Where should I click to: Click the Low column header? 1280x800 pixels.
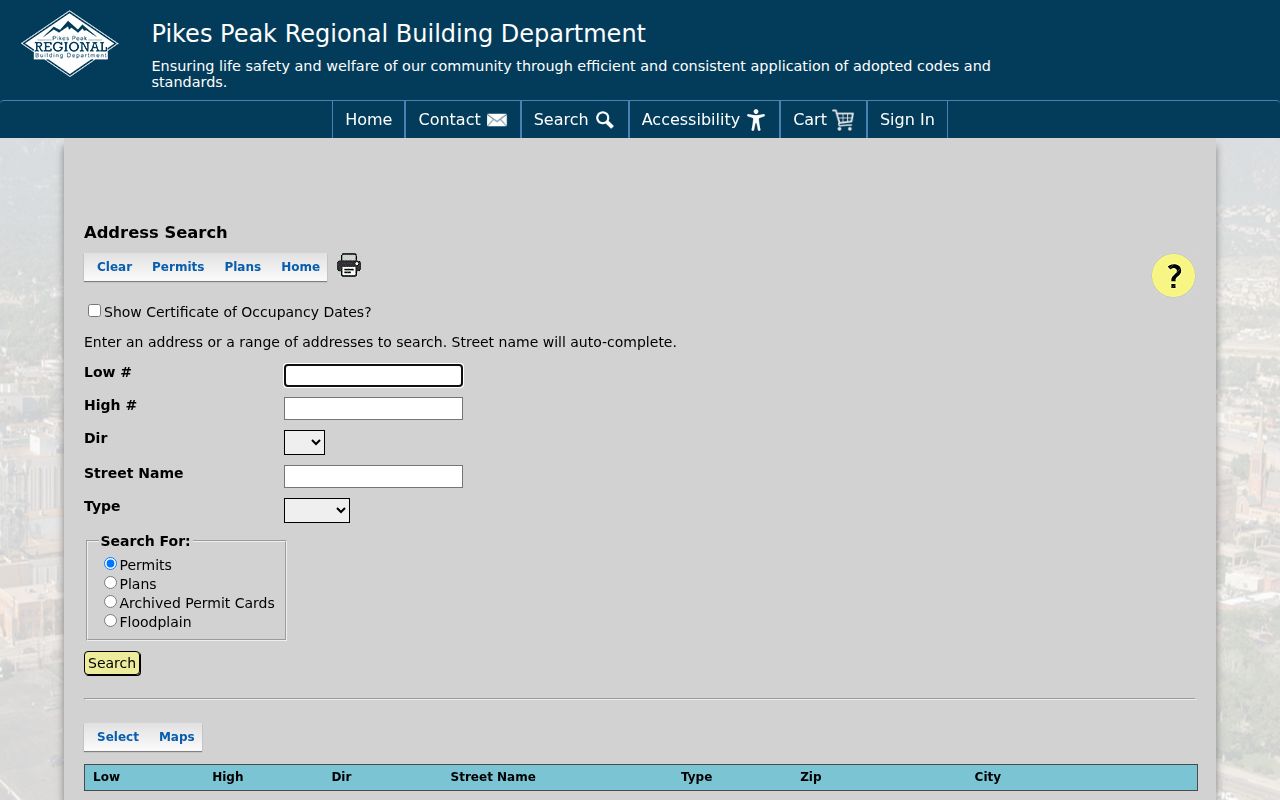pyautogui.click(x=106, y=777)
